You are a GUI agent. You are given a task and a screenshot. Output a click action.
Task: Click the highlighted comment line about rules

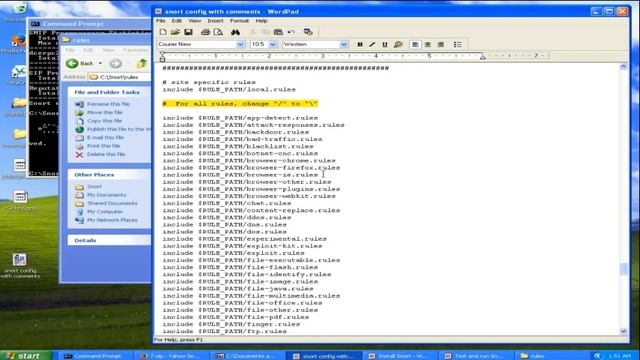click(240, 104)
